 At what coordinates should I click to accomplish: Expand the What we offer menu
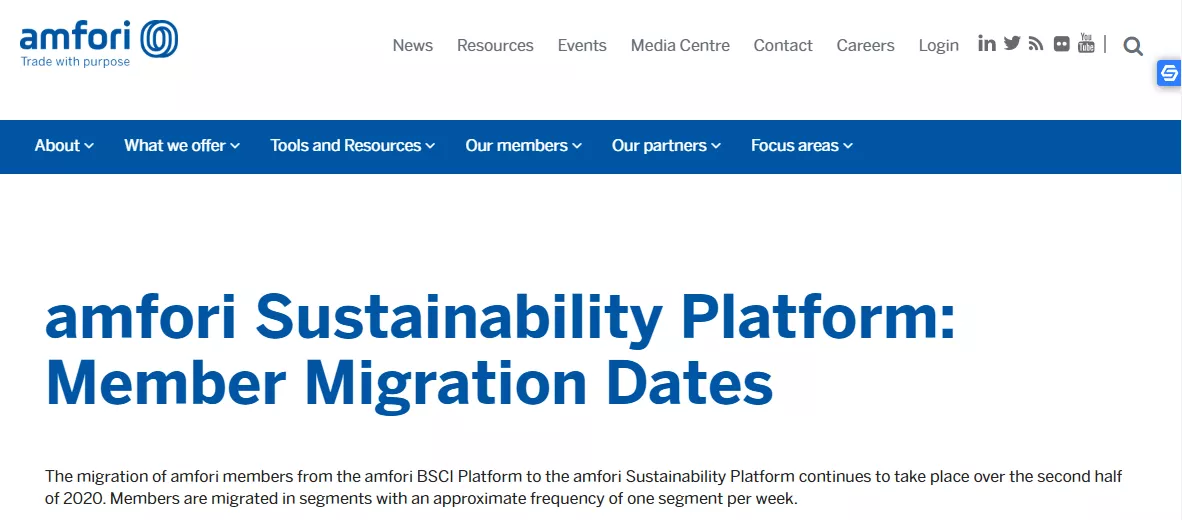[x=182, y=145]
